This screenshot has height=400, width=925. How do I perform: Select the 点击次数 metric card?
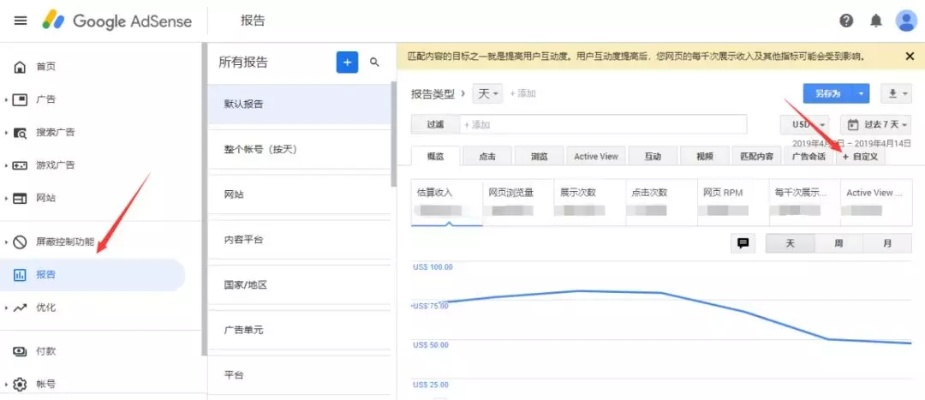pos(661,202)
